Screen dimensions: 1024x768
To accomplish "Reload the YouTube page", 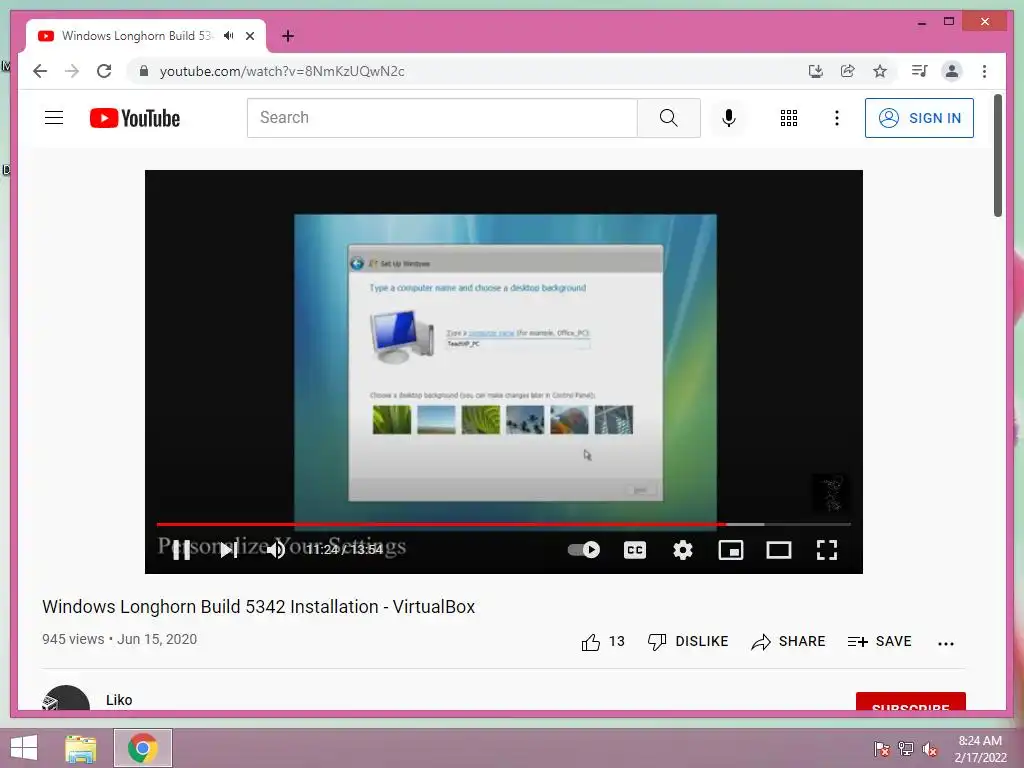I will [x=104, y=71].
